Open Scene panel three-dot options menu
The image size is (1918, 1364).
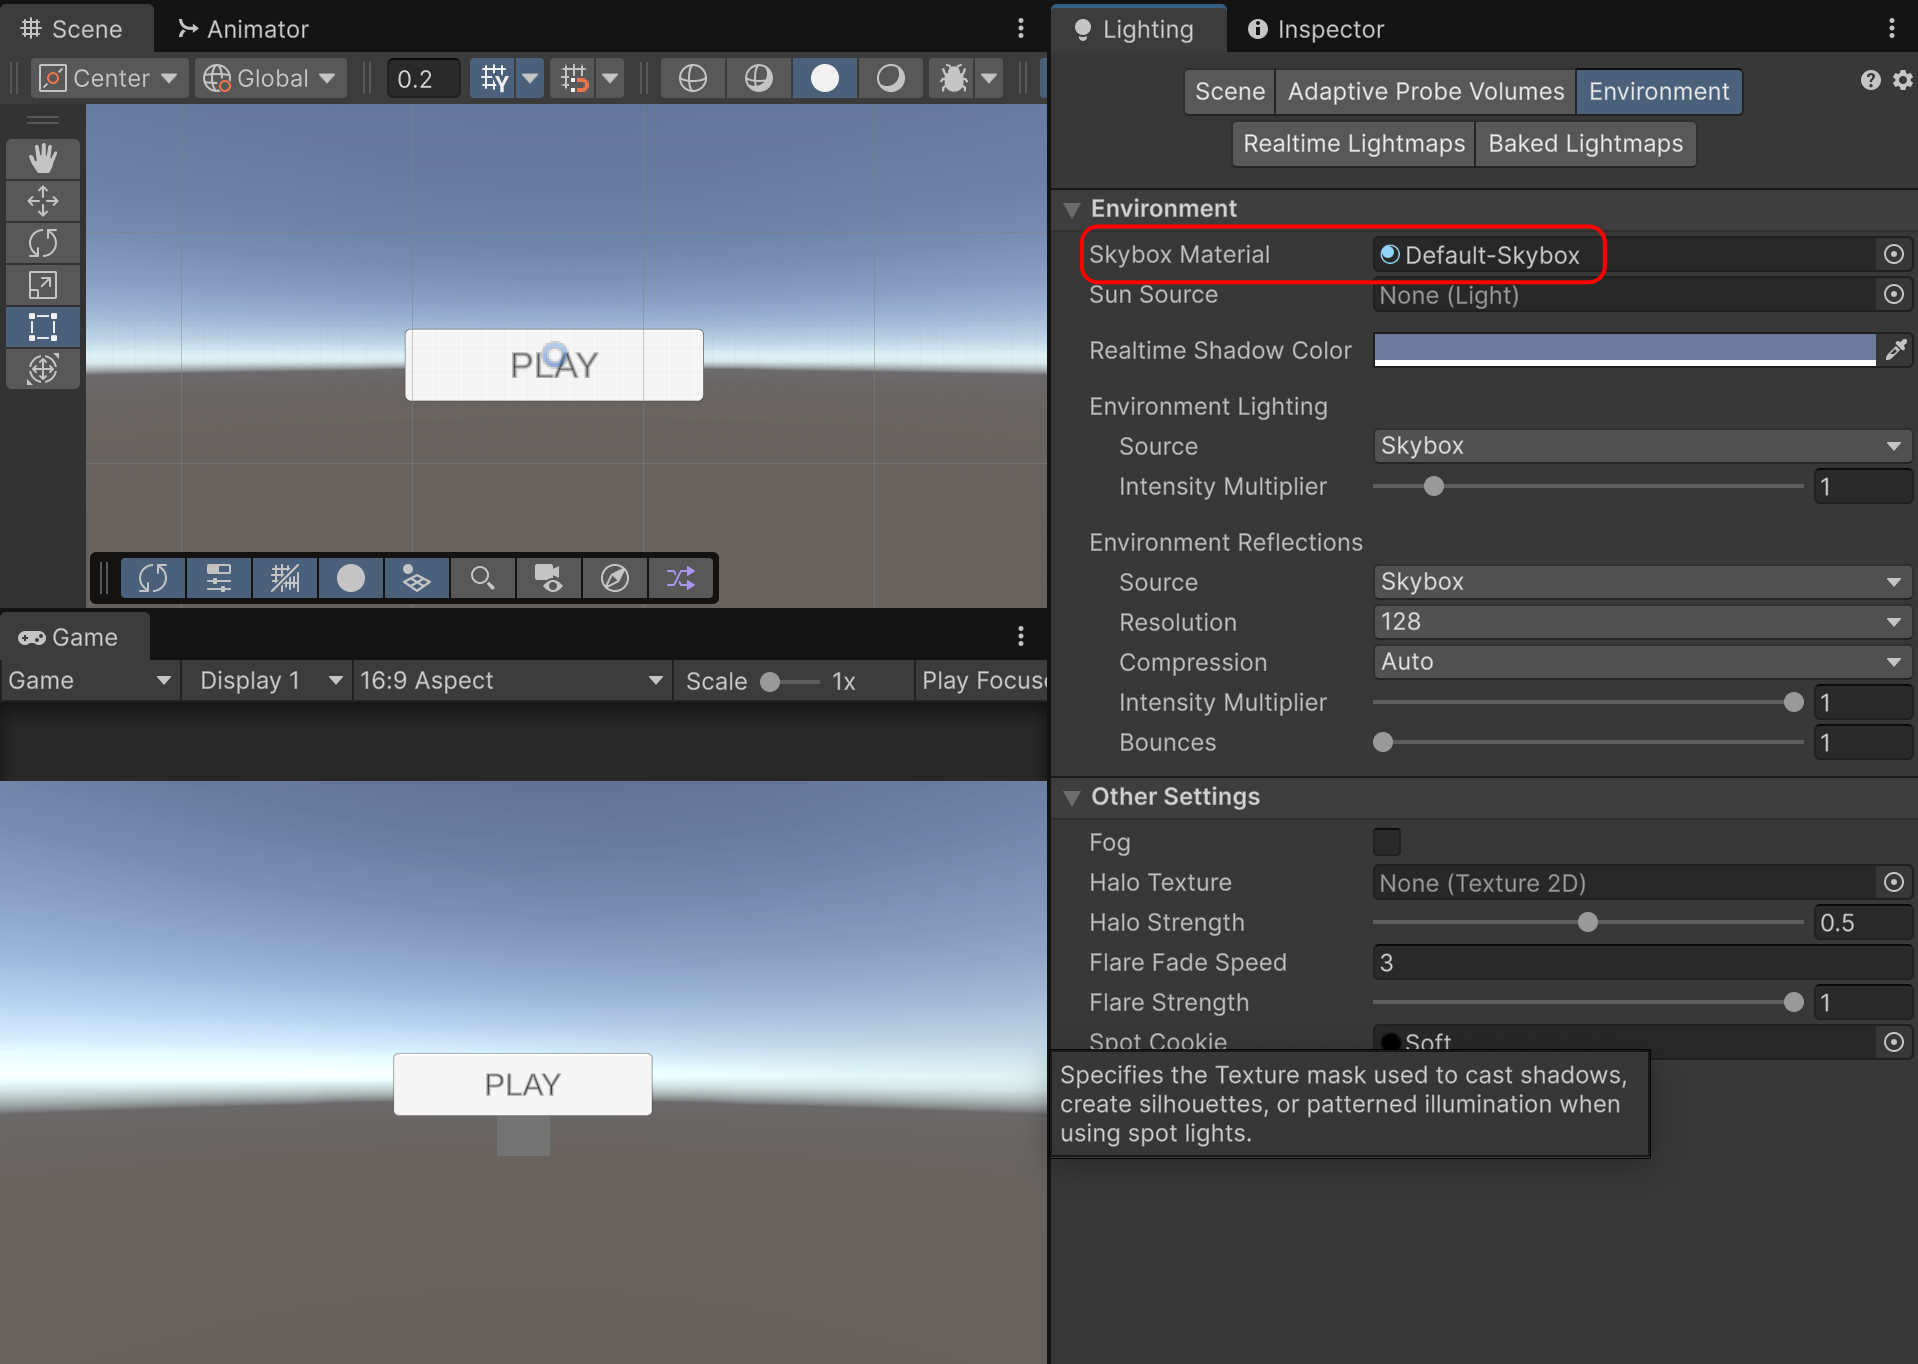(1020, 29)
